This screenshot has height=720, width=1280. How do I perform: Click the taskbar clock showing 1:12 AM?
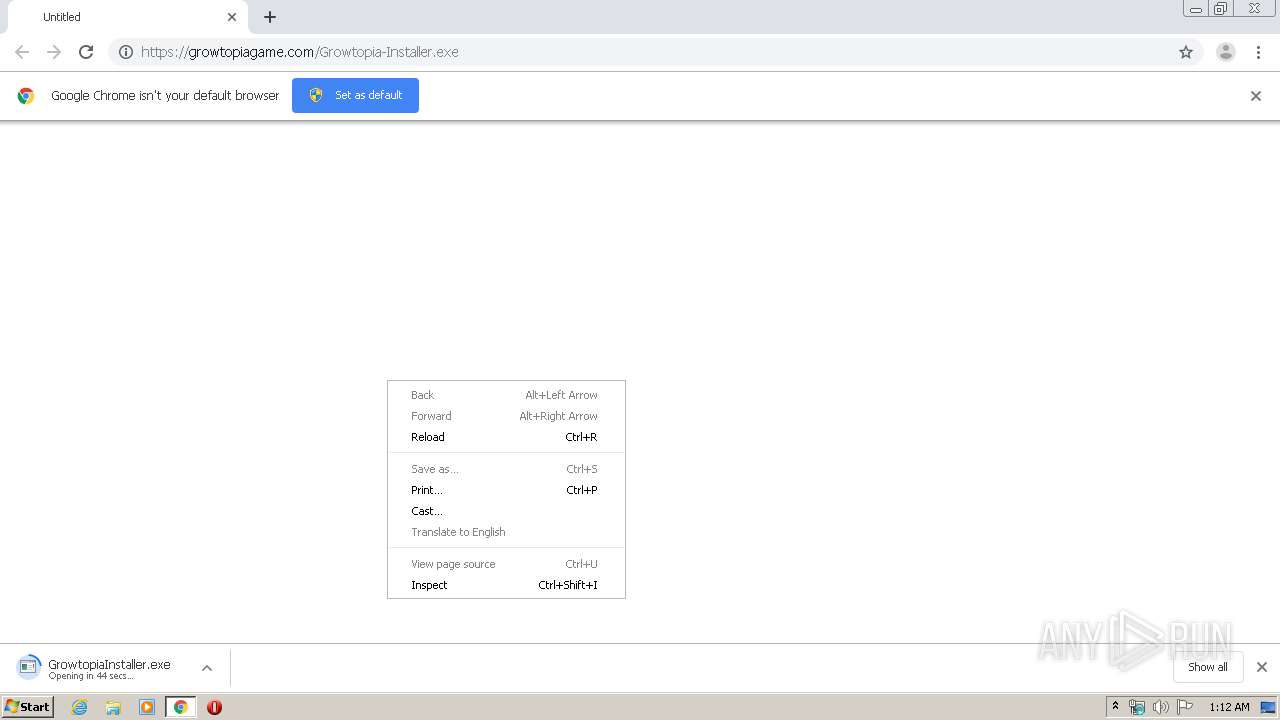pos(1229,707)
